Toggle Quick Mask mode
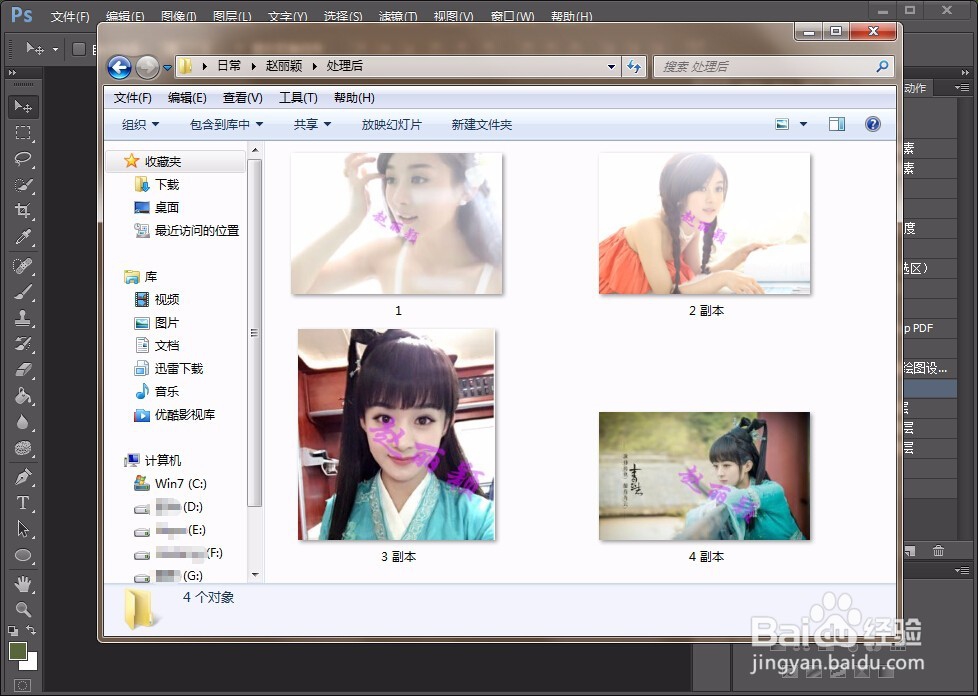978x696 pixels. coord(22,685)
